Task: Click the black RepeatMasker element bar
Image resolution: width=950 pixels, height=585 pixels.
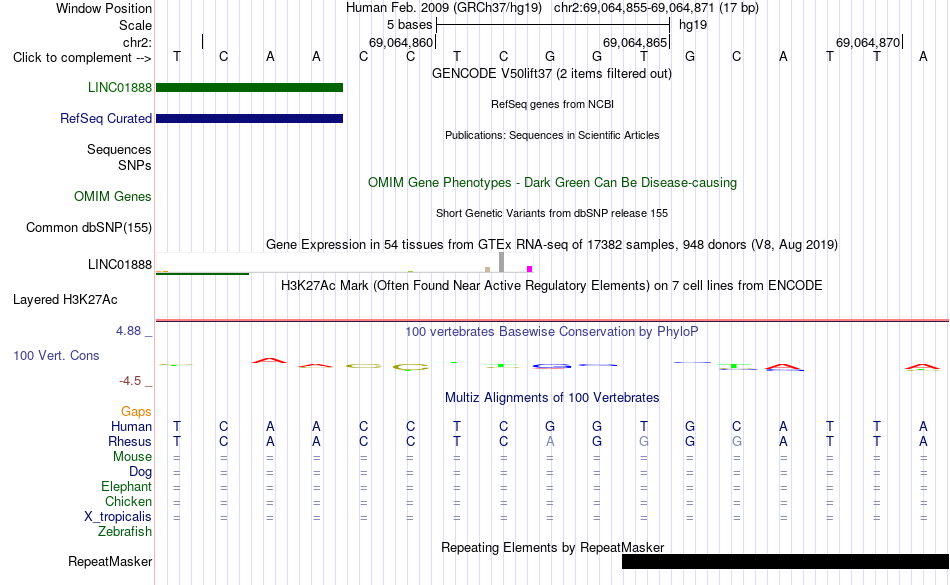Action: click(x=785, y=561)
